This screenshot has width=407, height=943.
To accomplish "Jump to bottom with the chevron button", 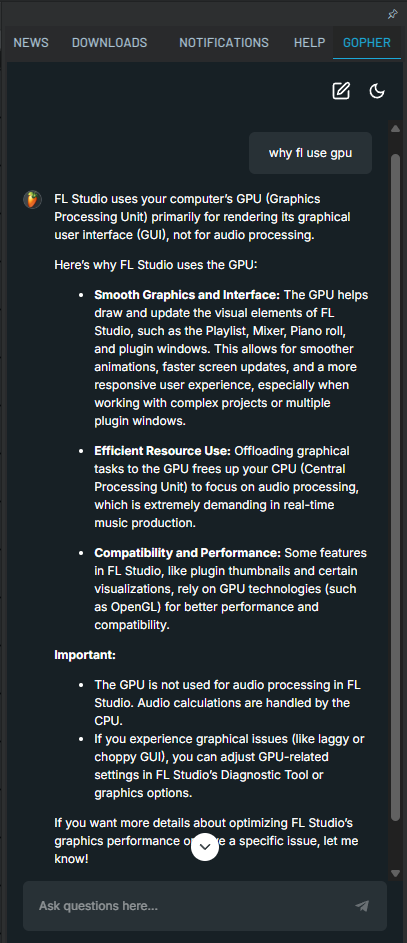I will (205, 847).
